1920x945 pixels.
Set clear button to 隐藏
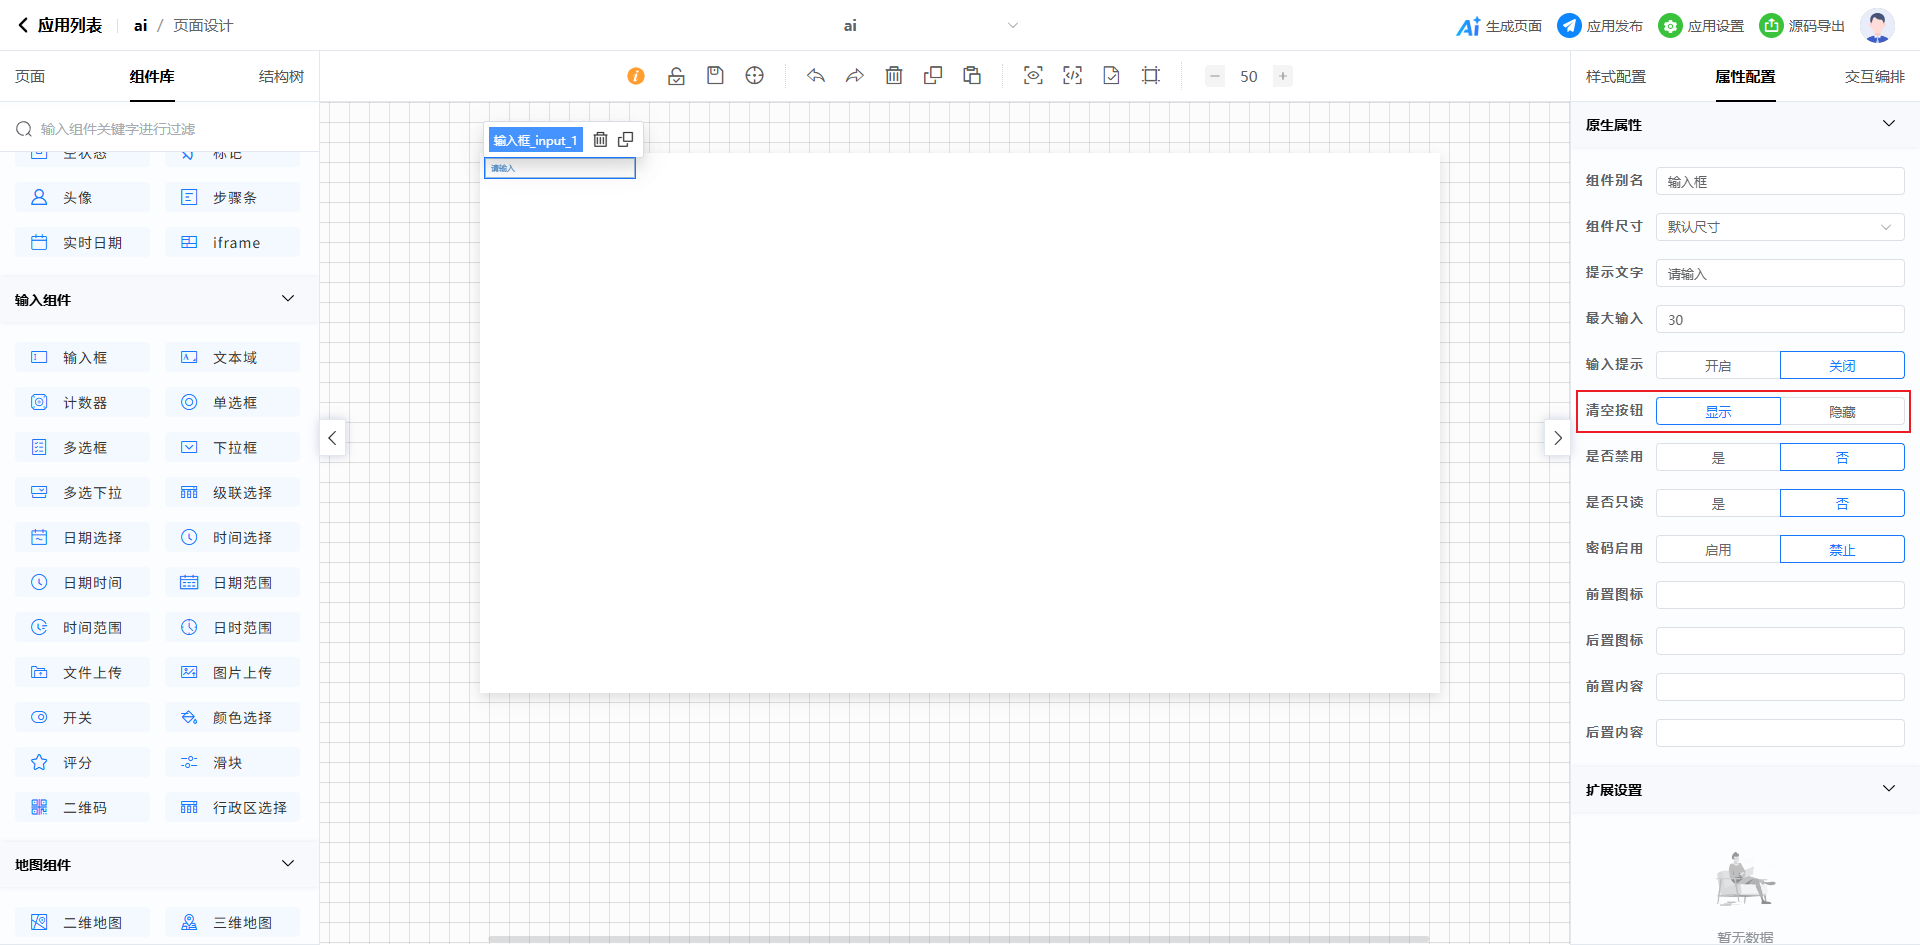click(x=1842, y=412)
